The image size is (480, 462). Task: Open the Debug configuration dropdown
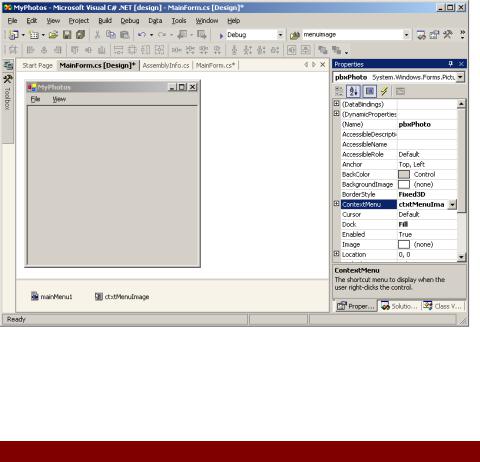(280, 35)
